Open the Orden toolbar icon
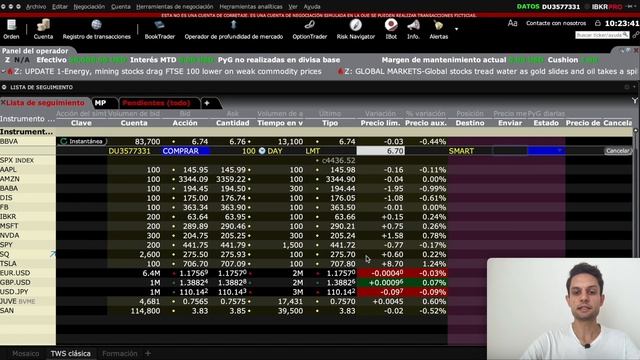Screen dimensions: 640x360 click(11, 29)
